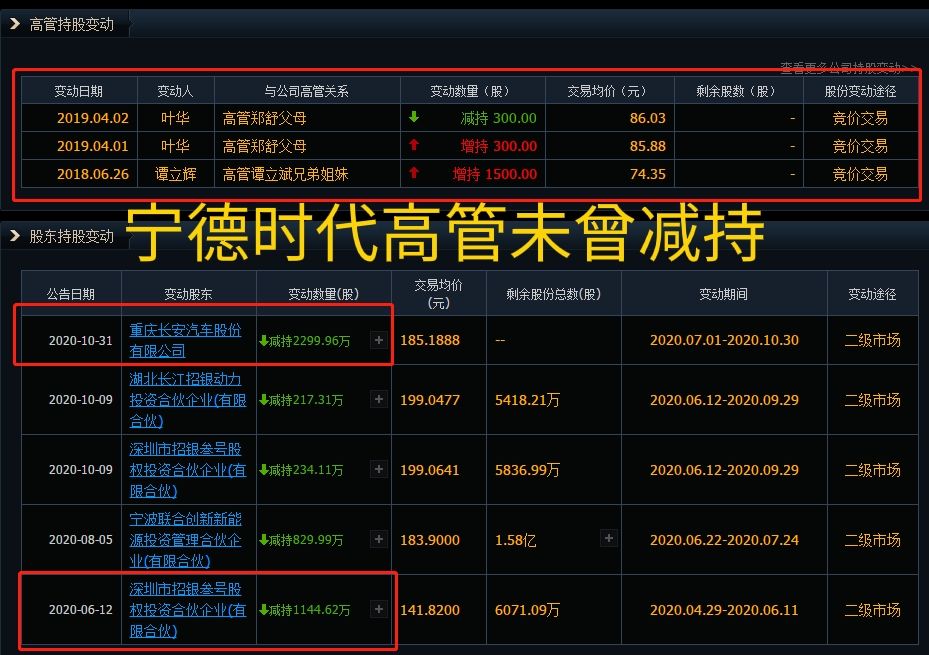The image size is (929, 655).
Task: Select price cell 199.0477
Action: [430, 400]
